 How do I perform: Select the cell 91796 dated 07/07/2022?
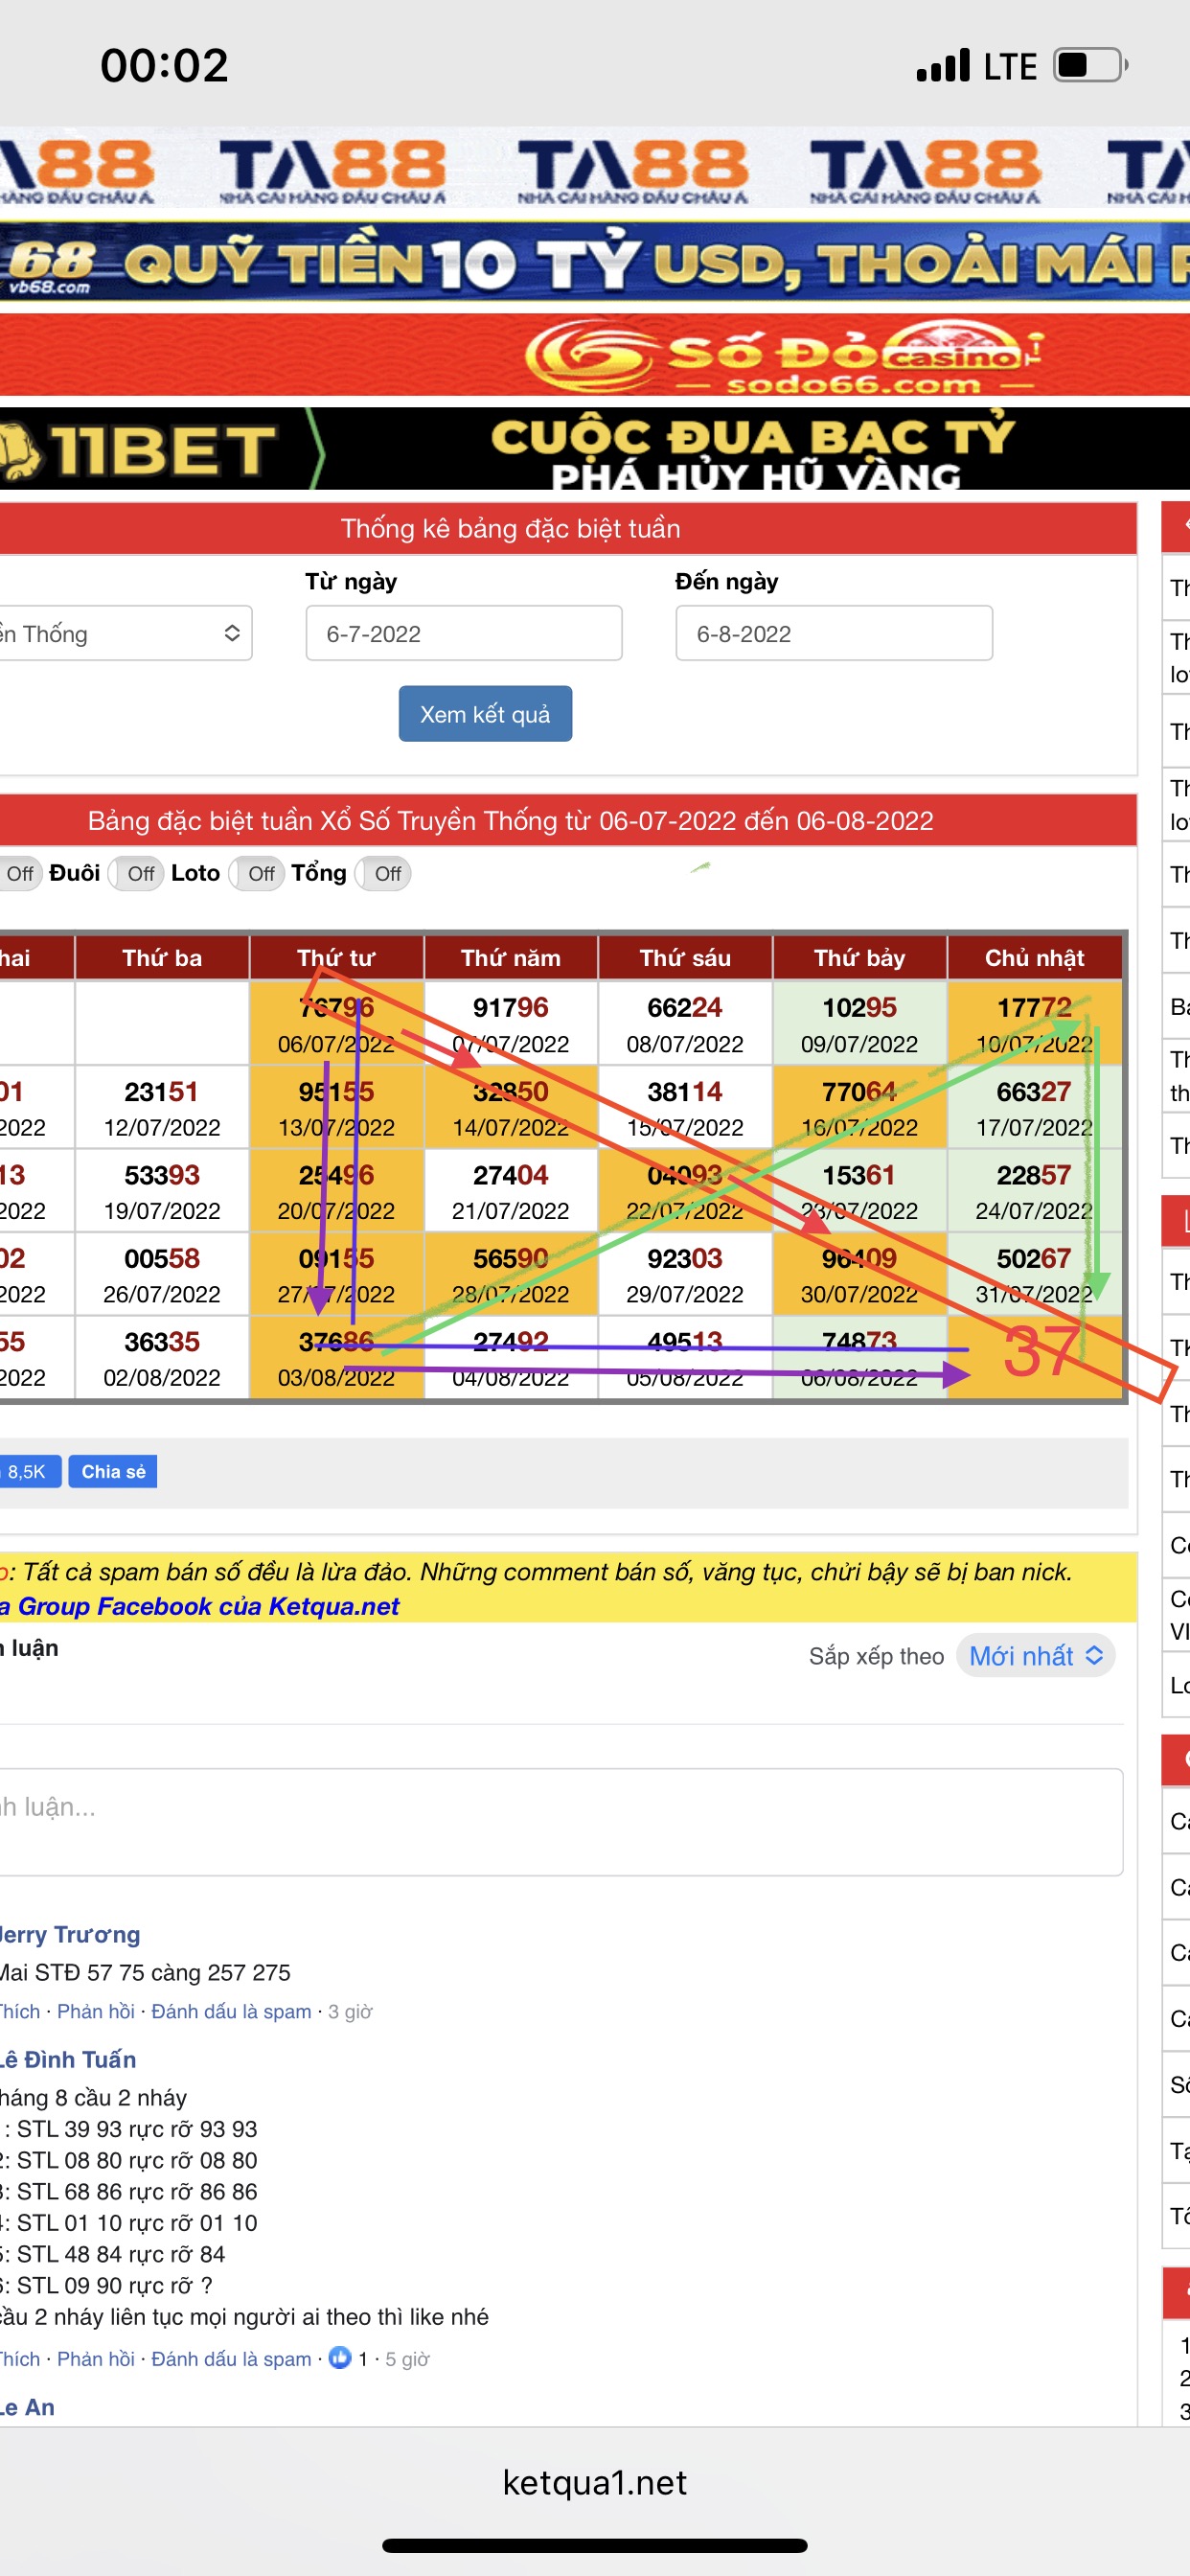(511, 1024)
